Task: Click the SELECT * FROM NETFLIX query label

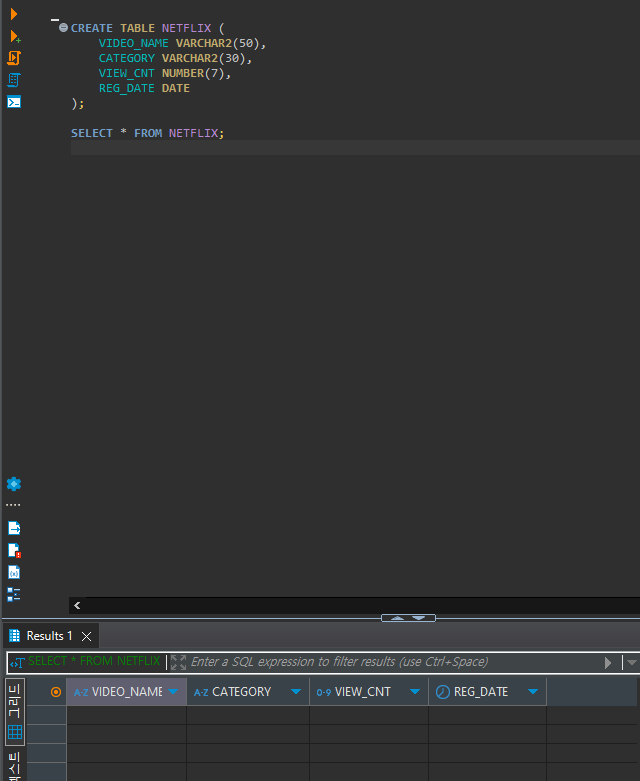Action: point(94,661)
